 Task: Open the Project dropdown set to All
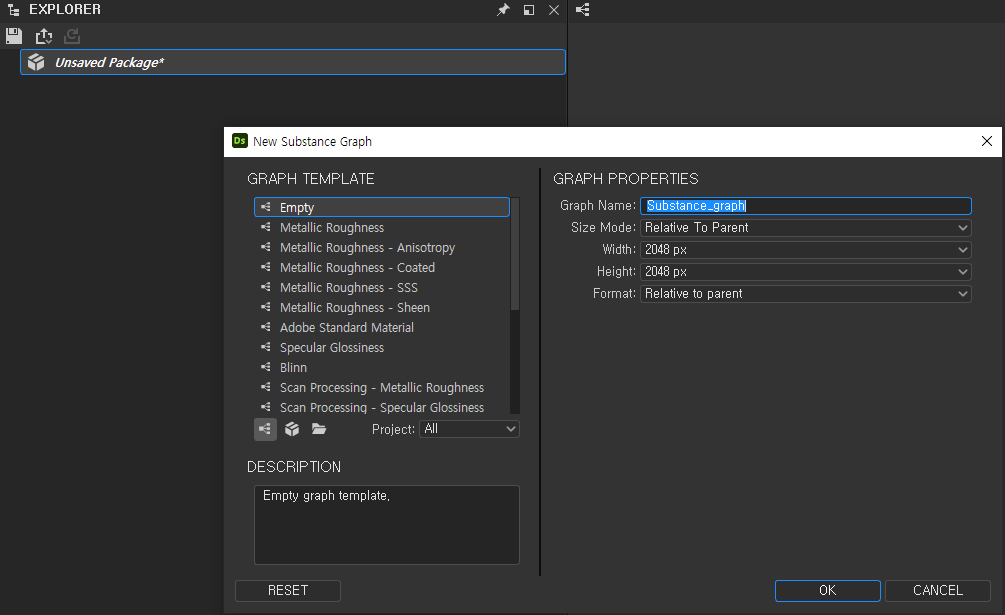tap(469, 429)
